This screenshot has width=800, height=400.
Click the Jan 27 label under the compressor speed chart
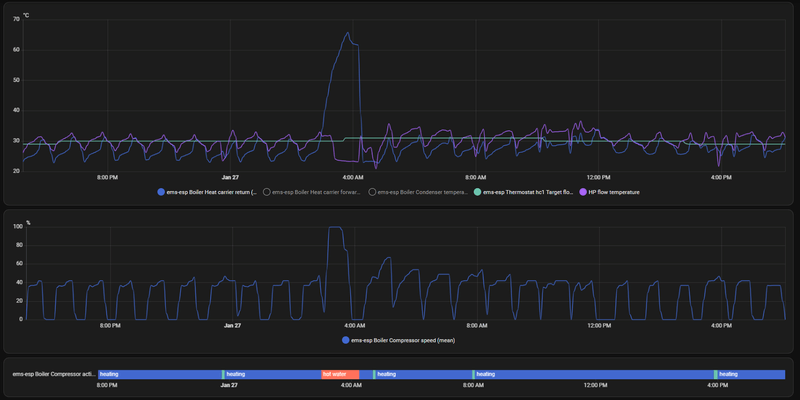pyautogui.click(x=232, y=326)
